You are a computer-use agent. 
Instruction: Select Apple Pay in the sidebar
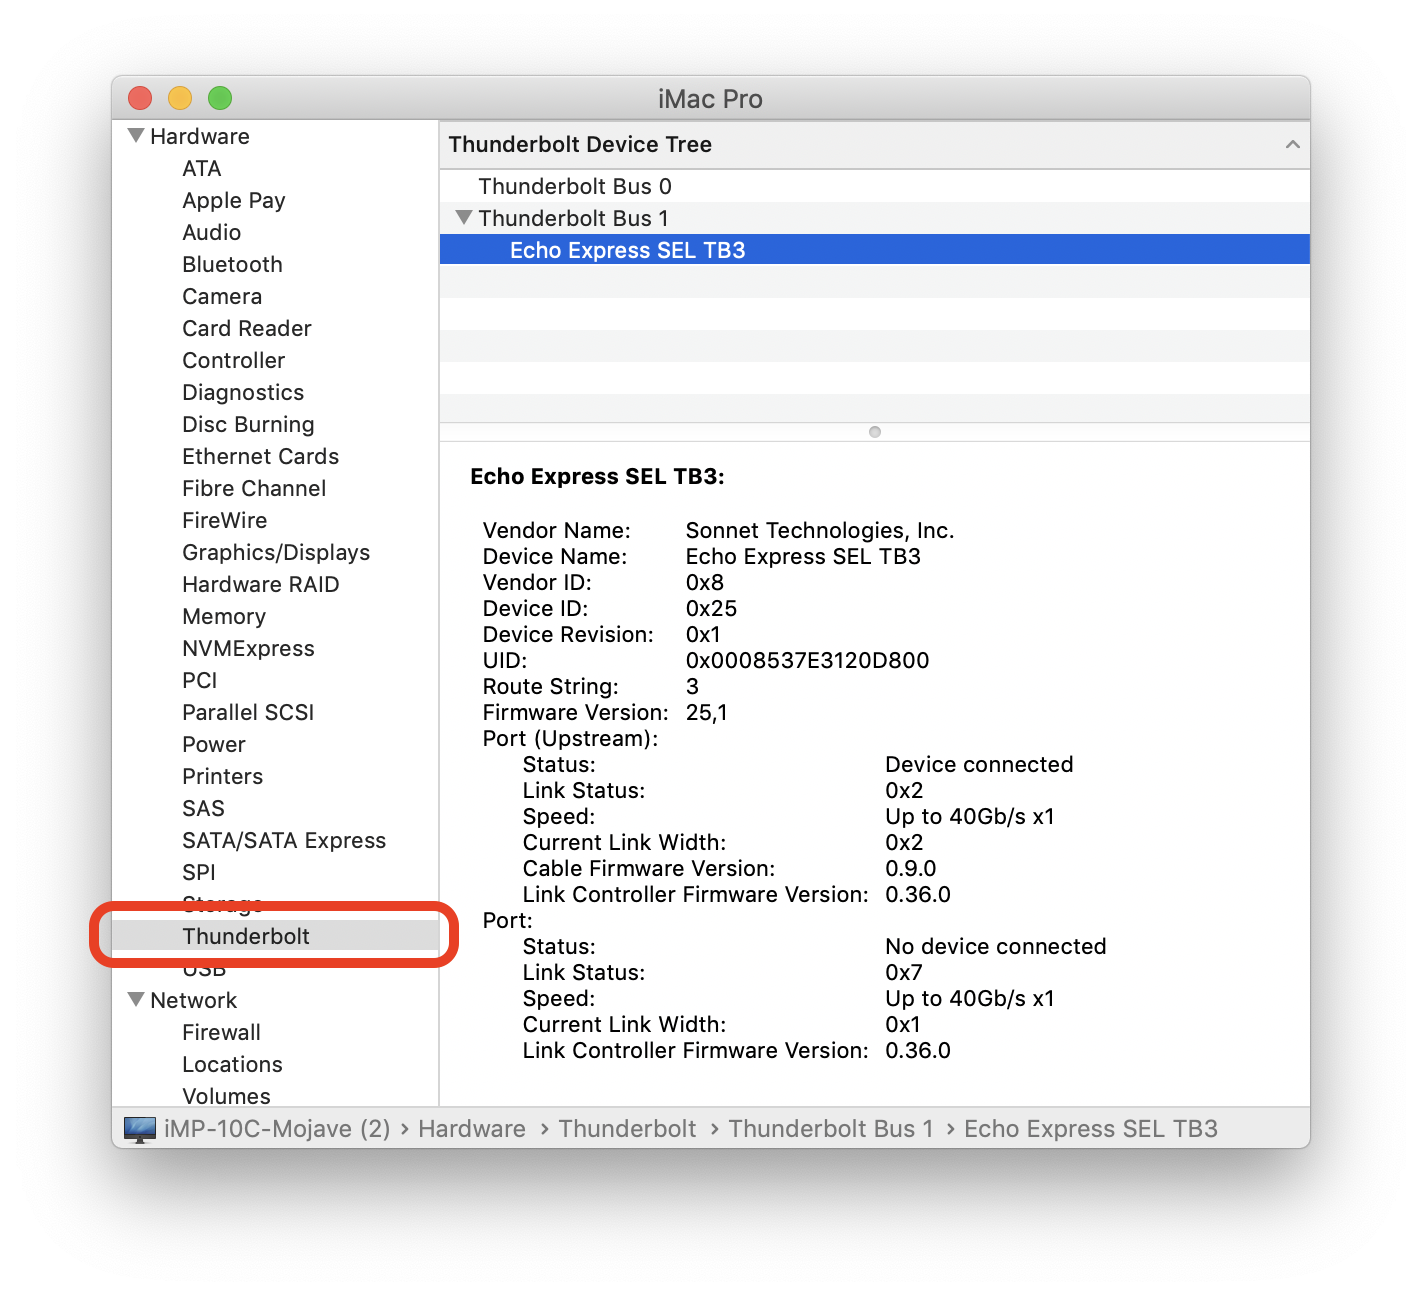tap(234, 200)
